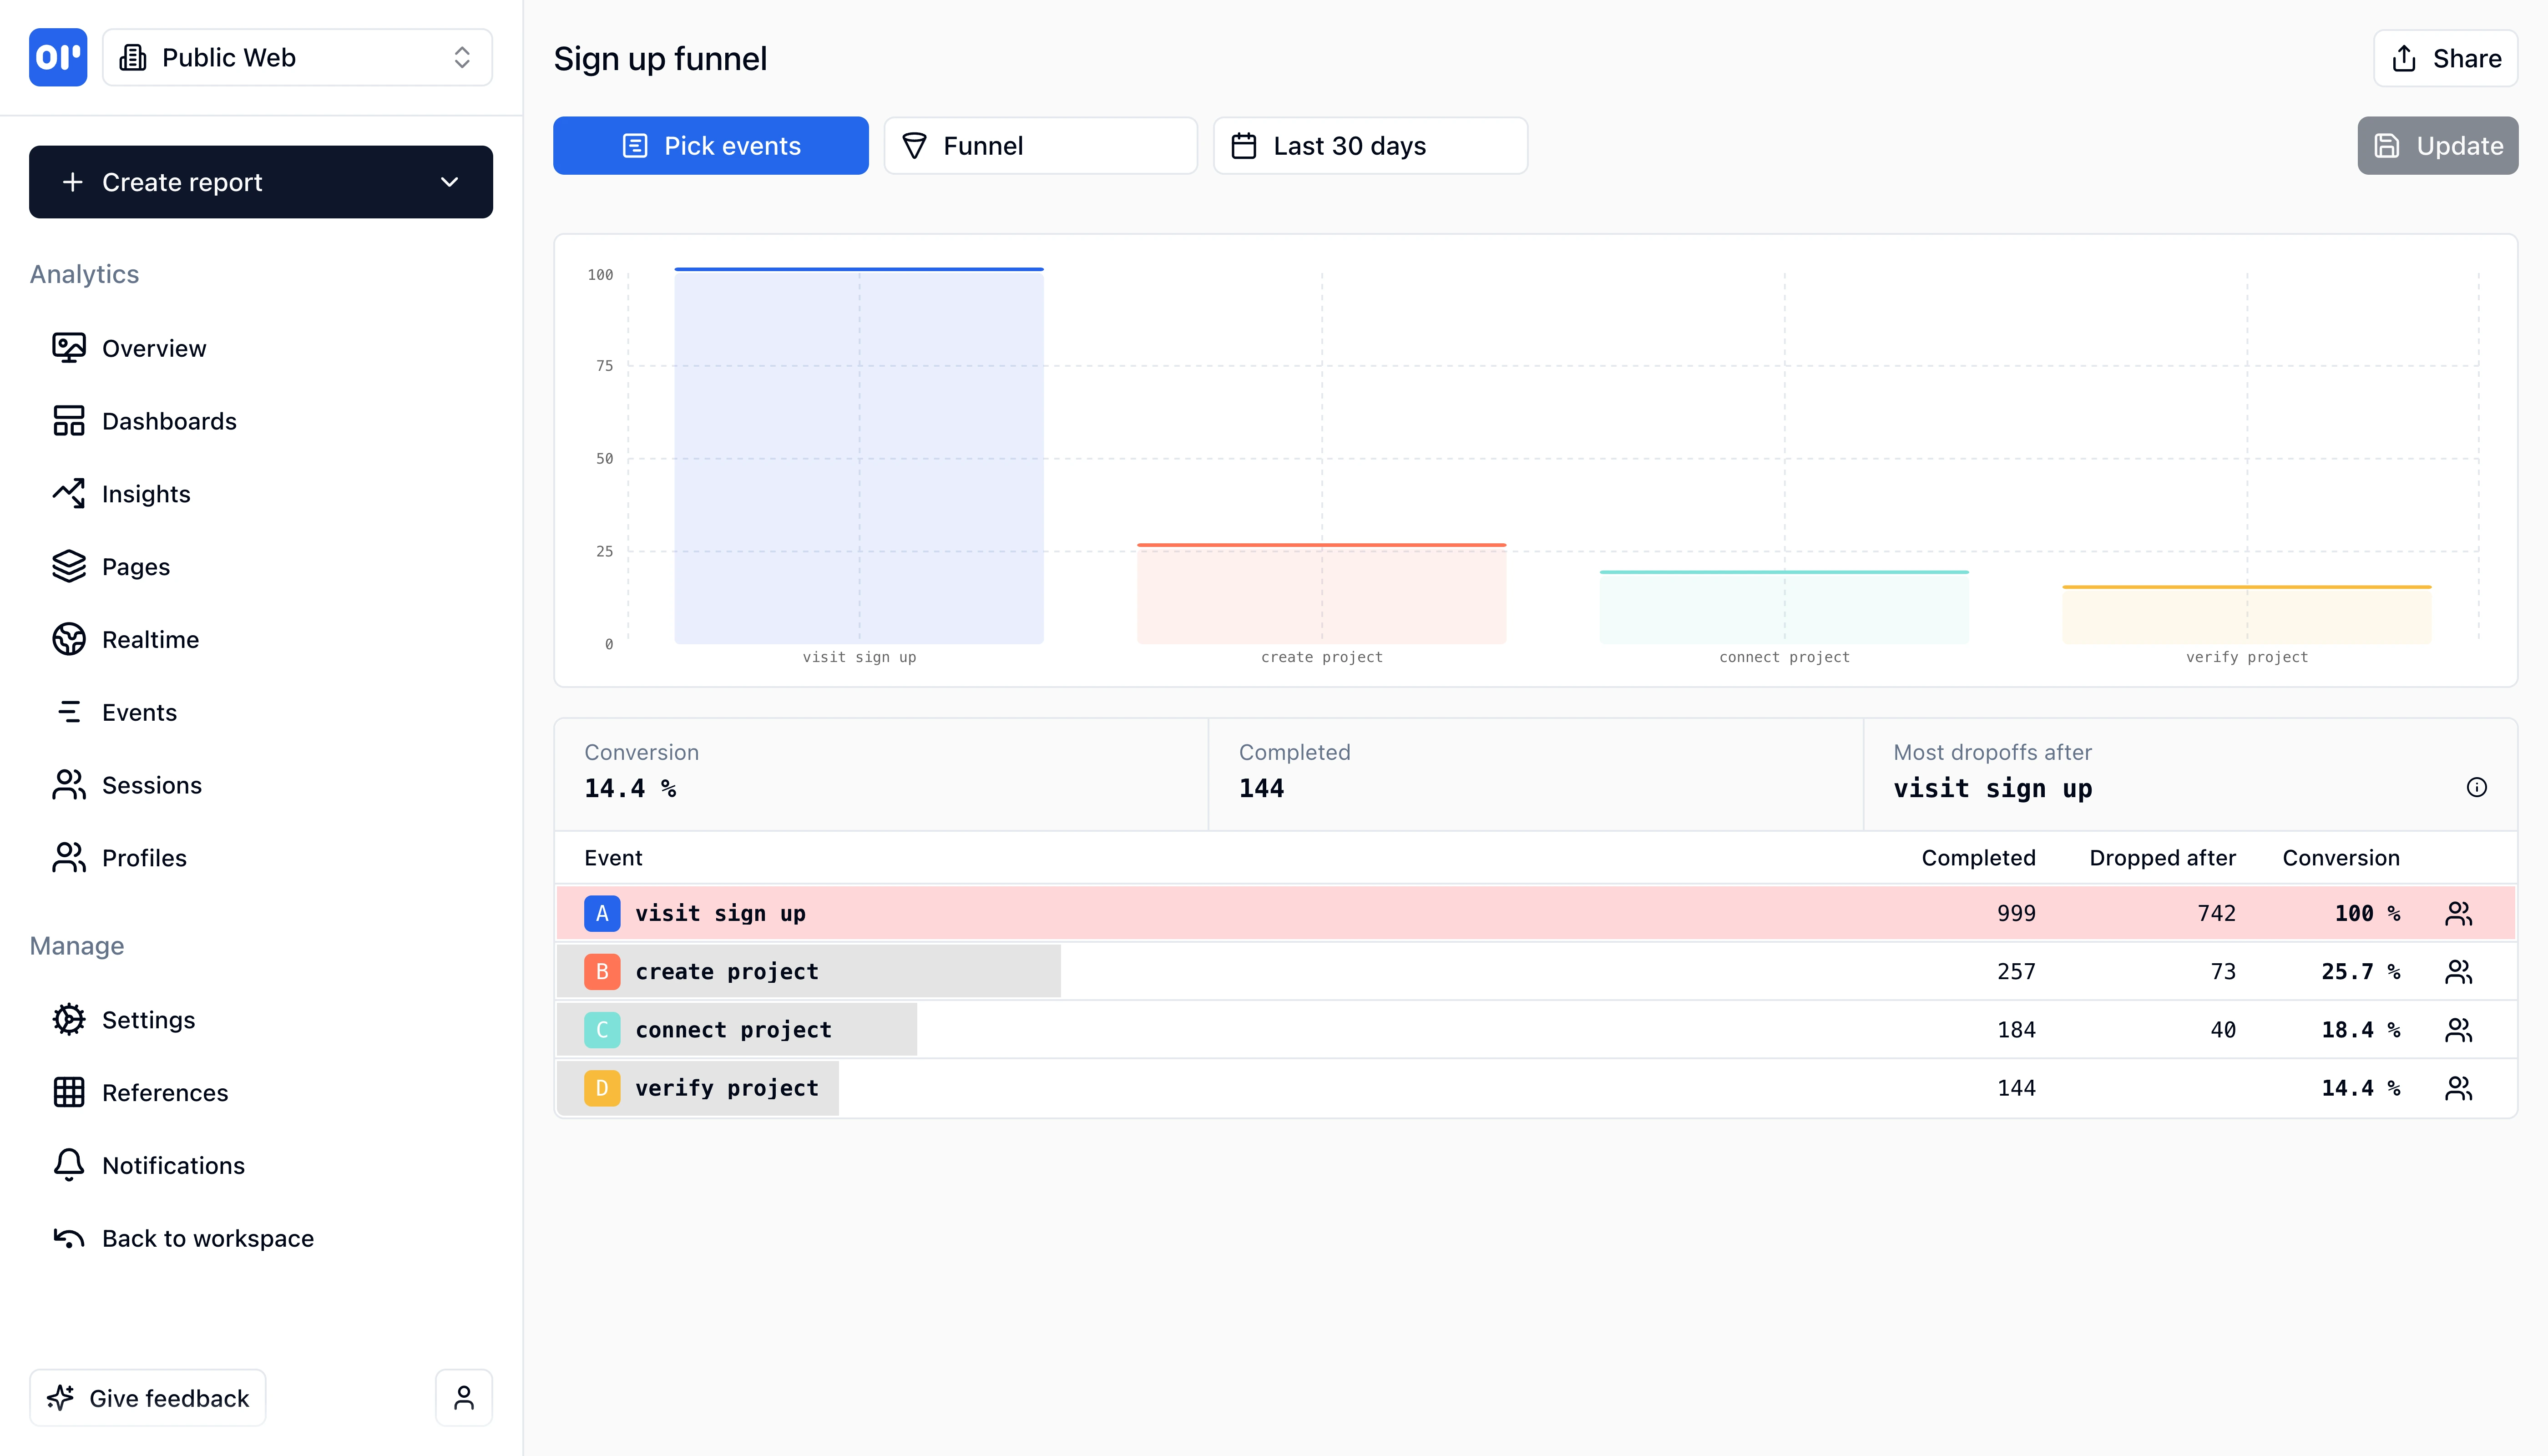Expand the Create report dropdown chevron
The width and height of the screenshot is (2548, 1456).
pyautogui.click(x=449, y=182)
